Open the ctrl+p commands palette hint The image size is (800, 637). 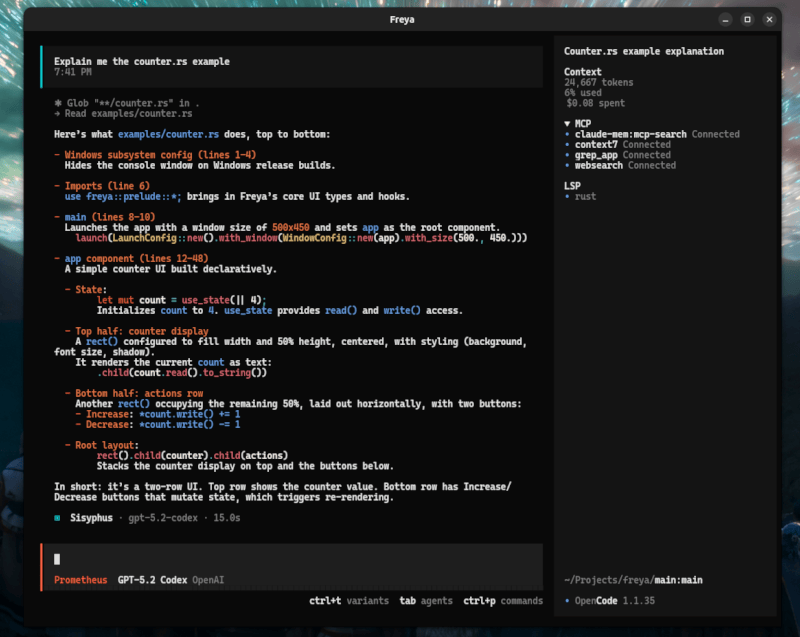503,601
